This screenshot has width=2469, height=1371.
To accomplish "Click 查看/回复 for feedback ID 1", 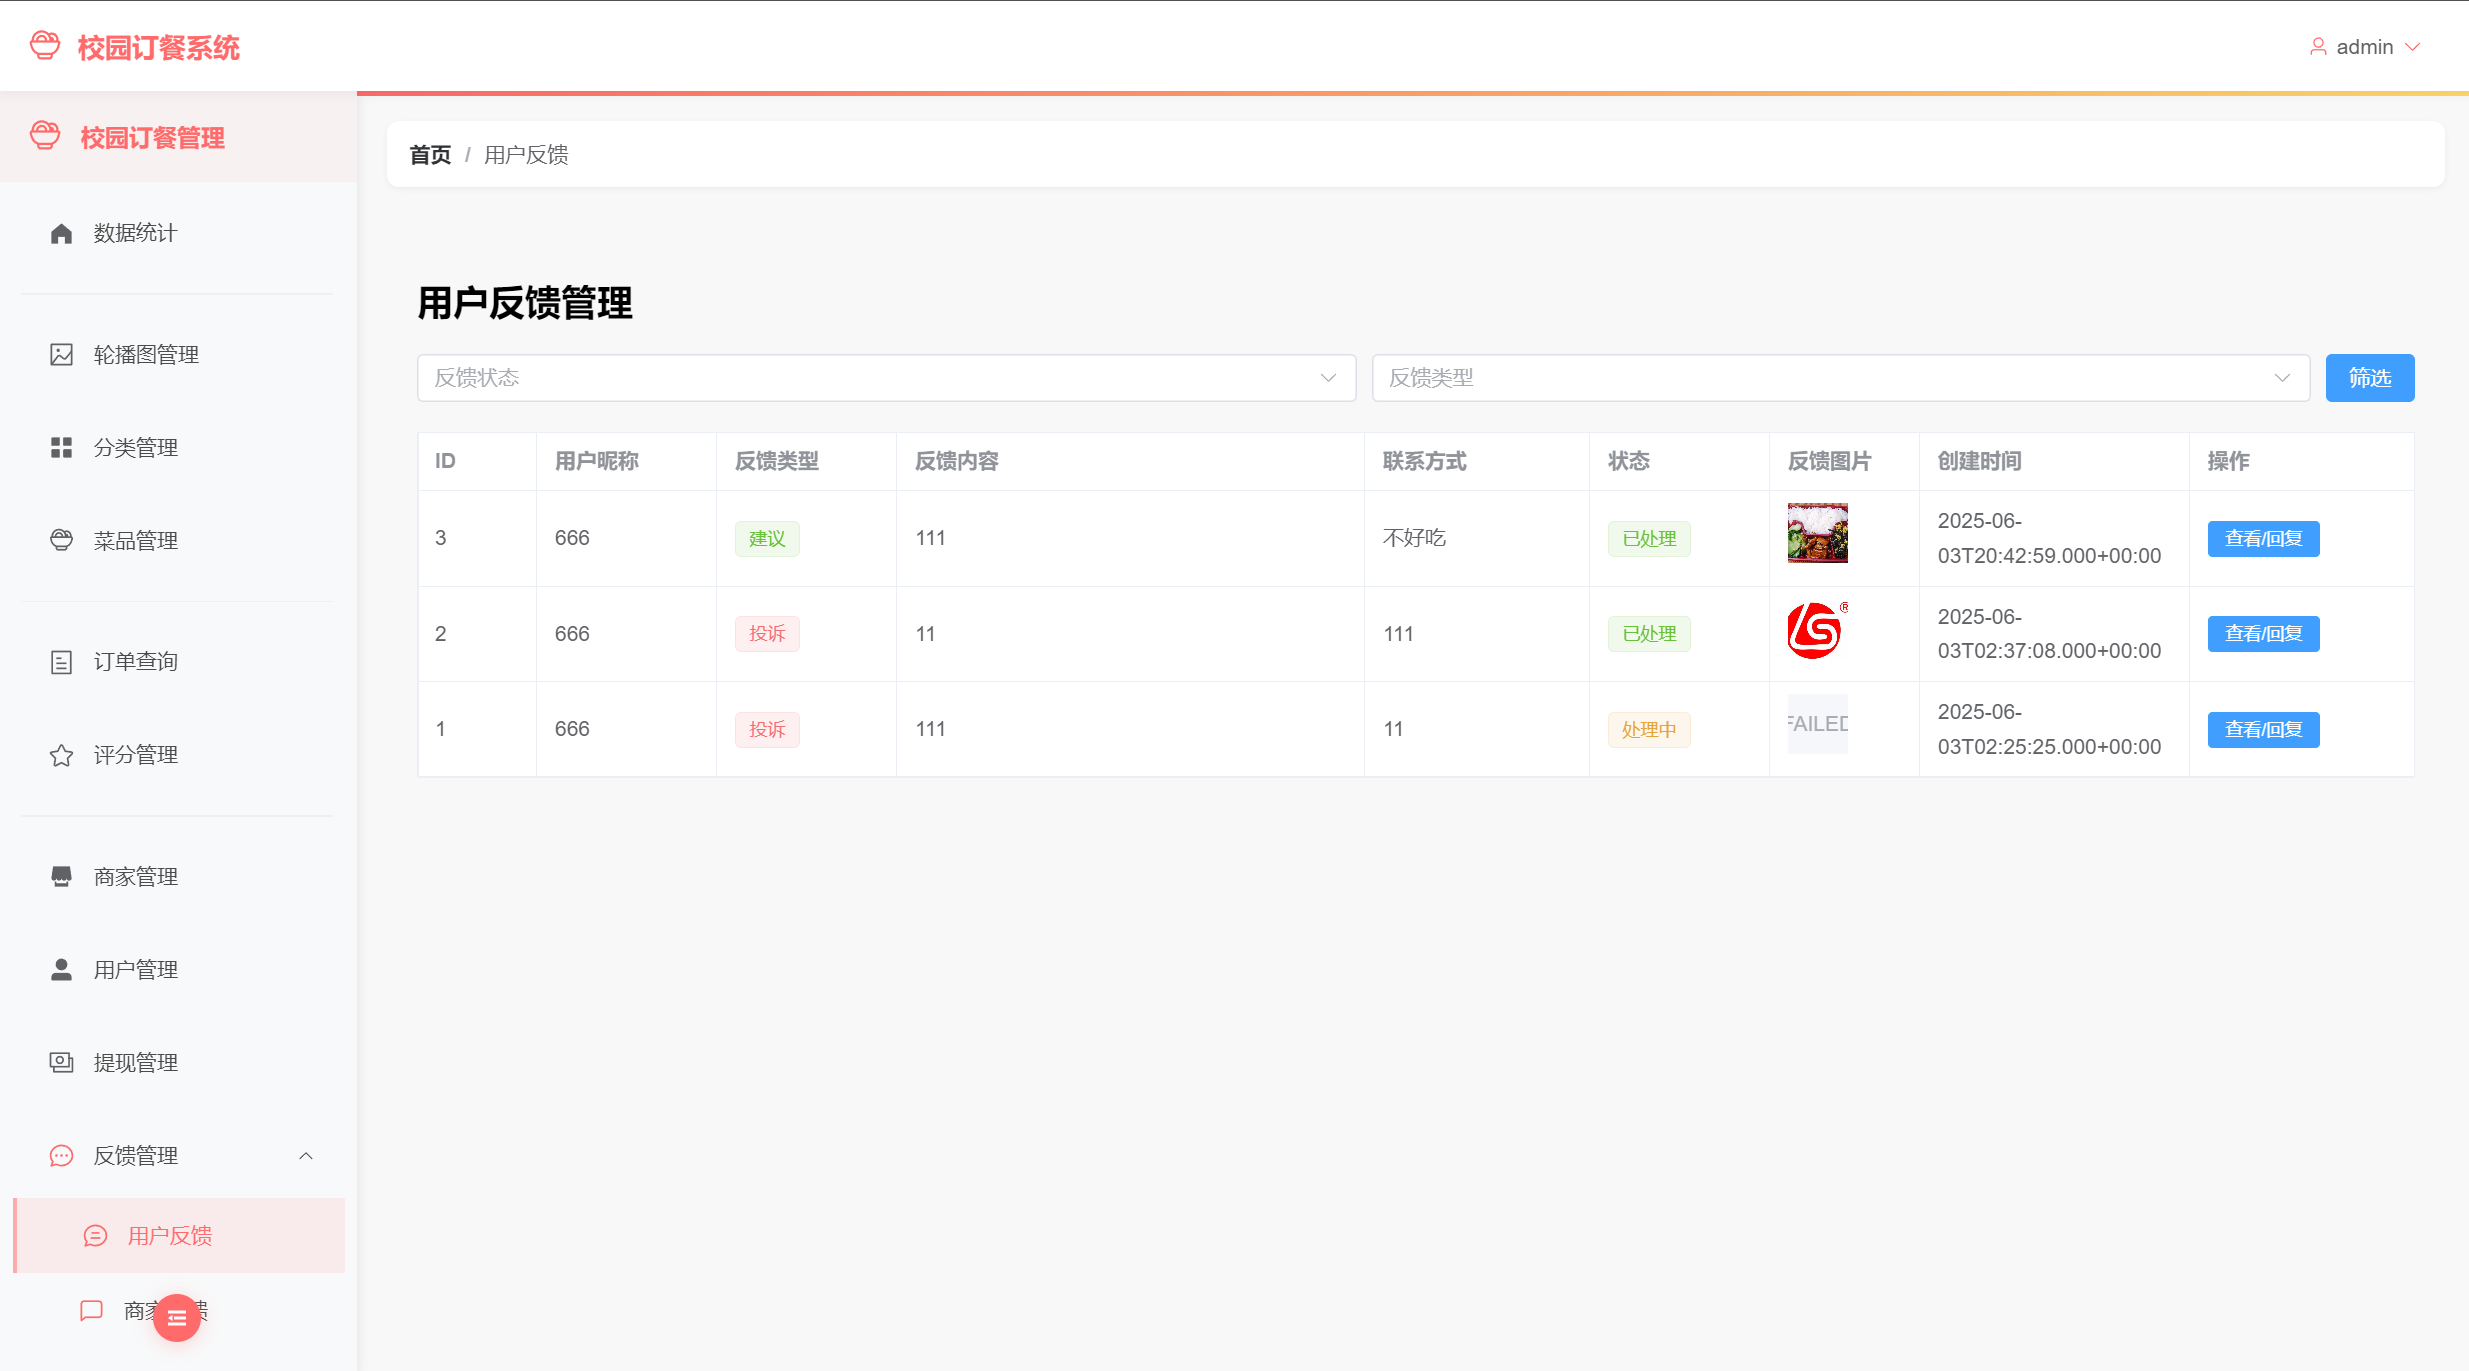I will pyautogui.click(x=2263, y=730).
